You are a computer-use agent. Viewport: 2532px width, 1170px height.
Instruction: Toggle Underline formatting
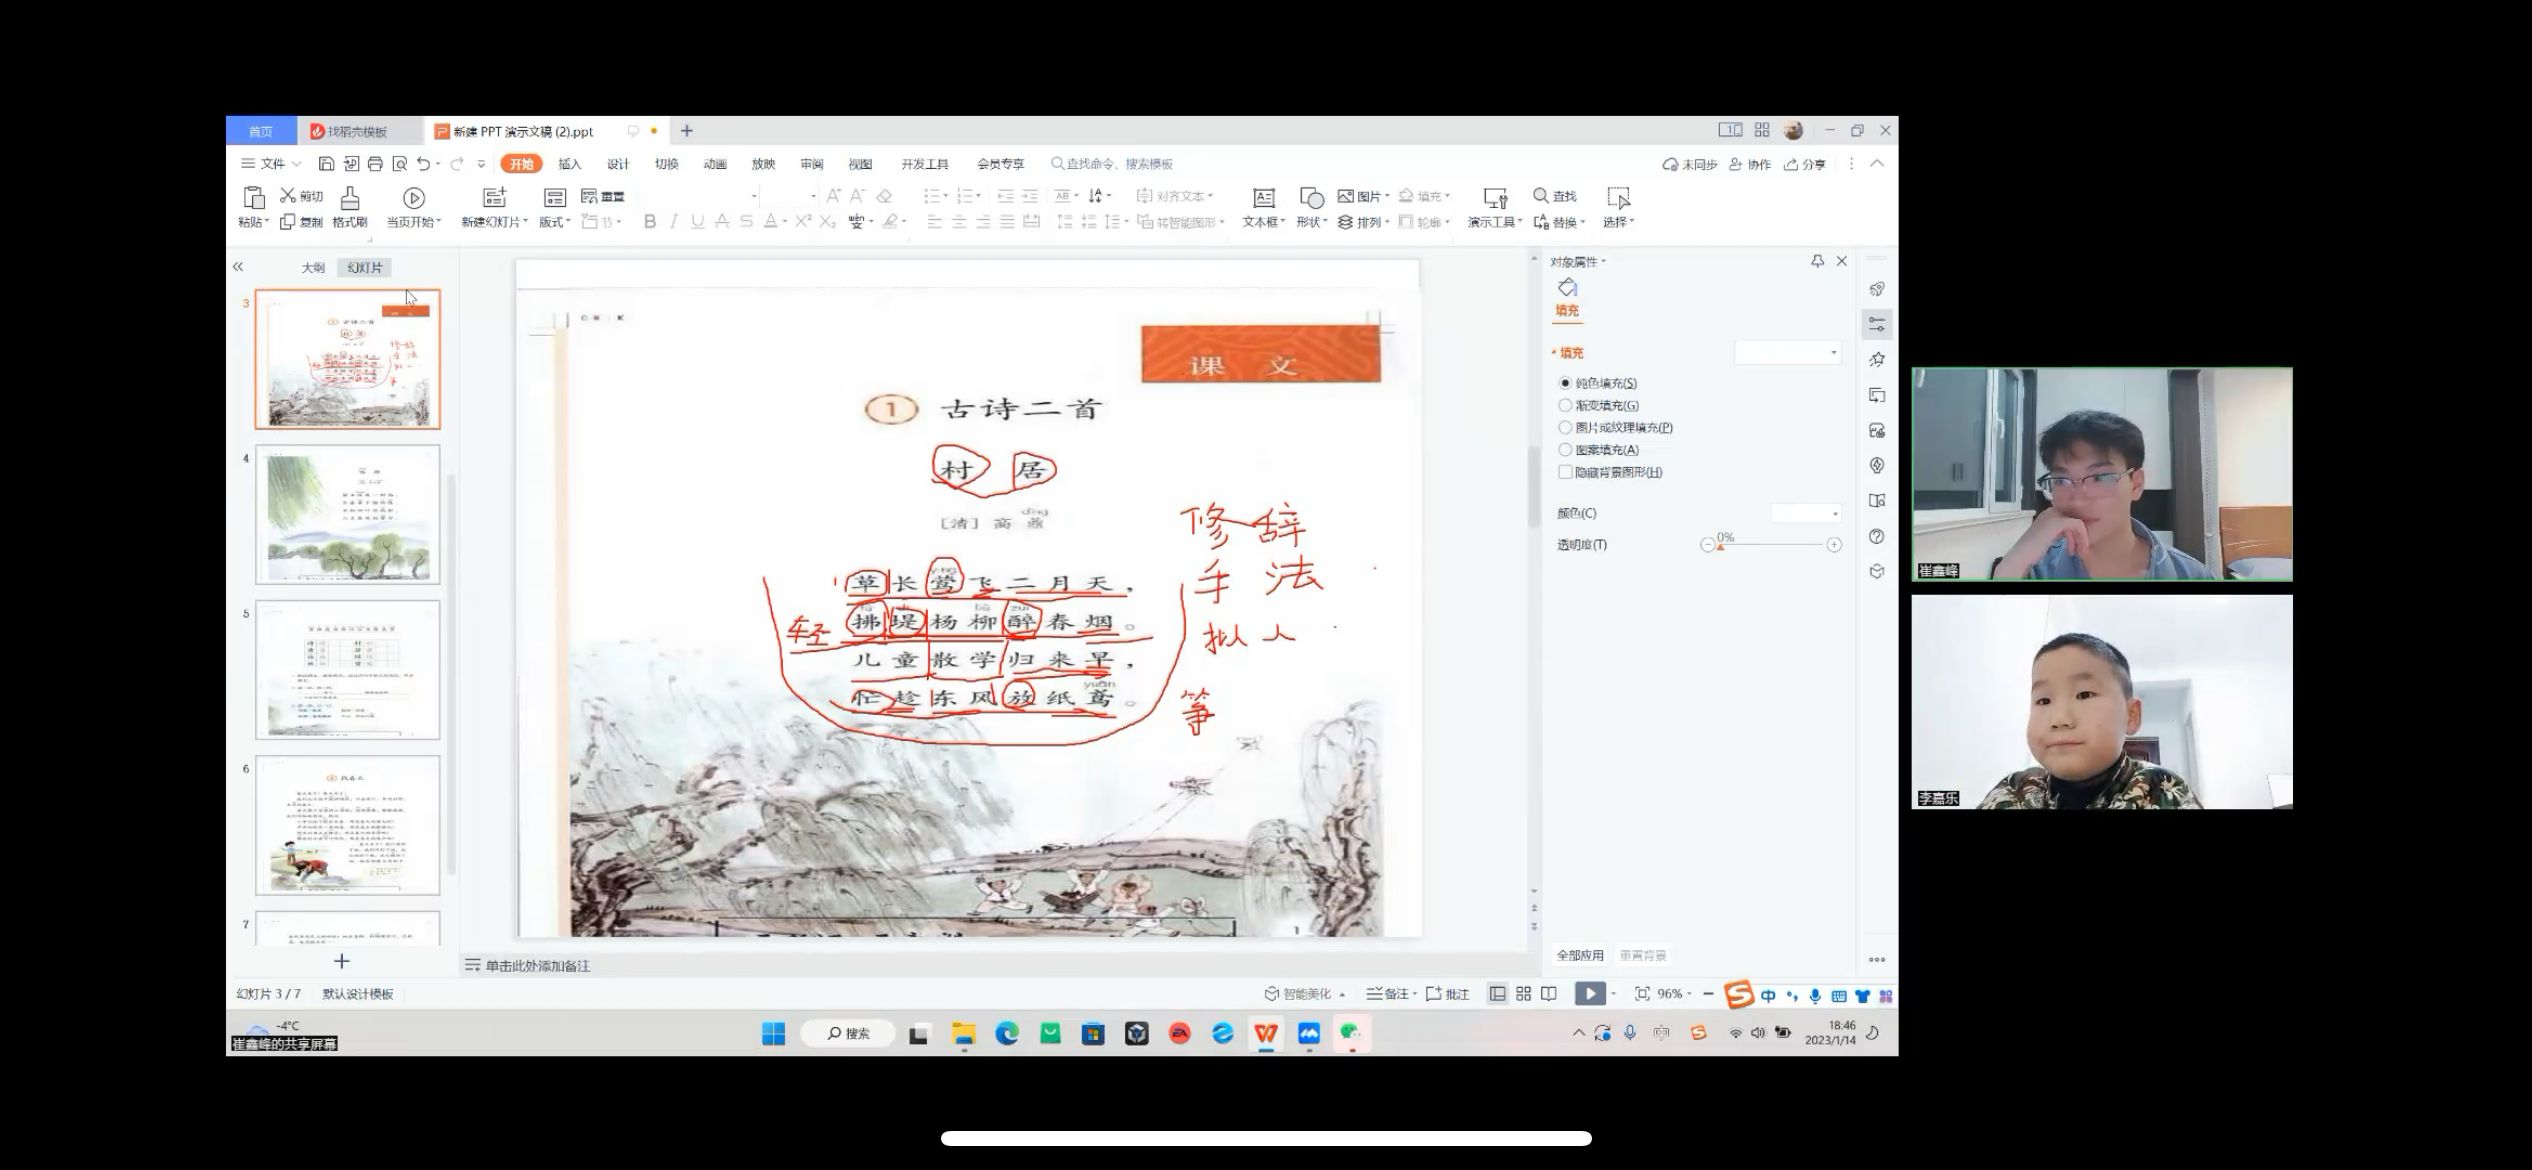[698, 222]
